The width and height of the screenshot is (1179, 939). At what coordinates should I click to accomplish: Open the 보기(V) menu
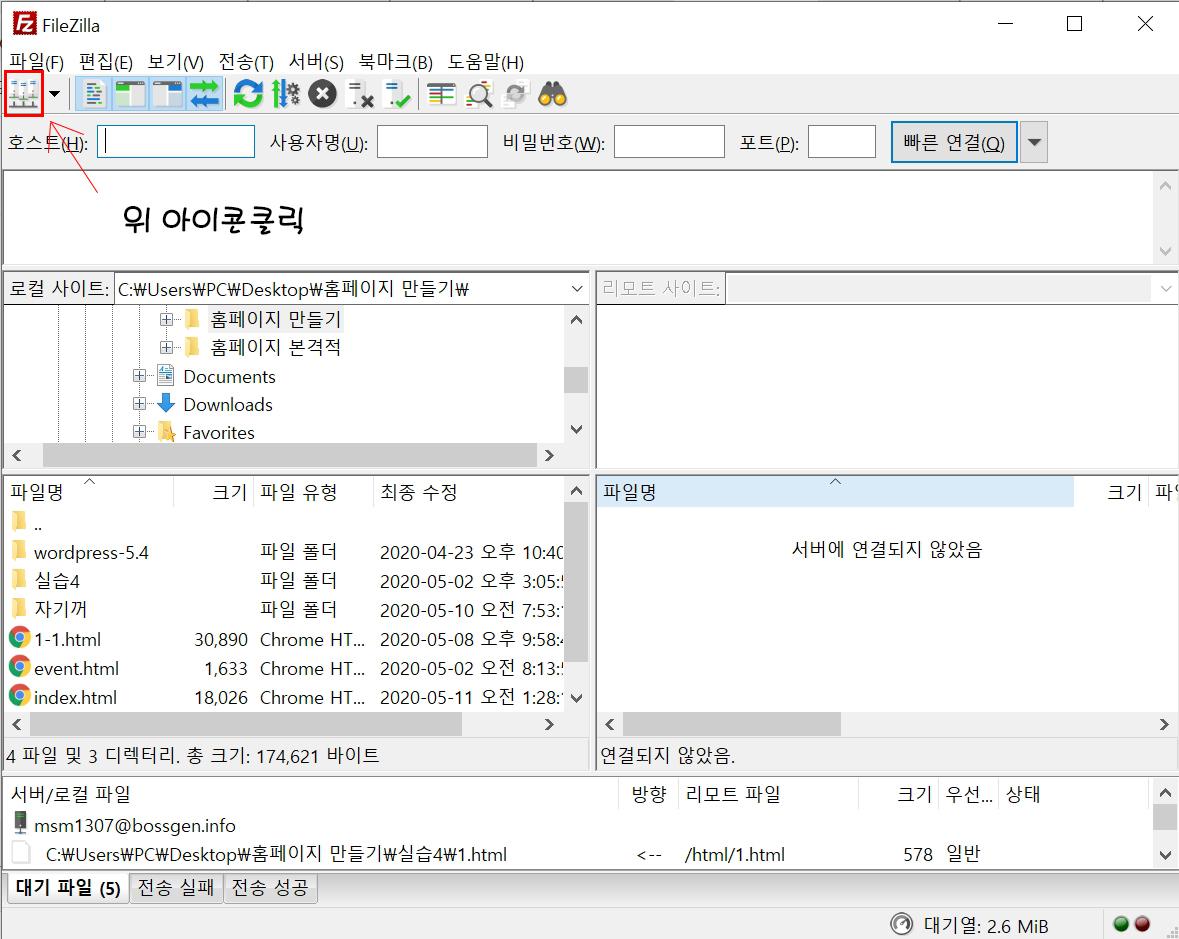175,62
